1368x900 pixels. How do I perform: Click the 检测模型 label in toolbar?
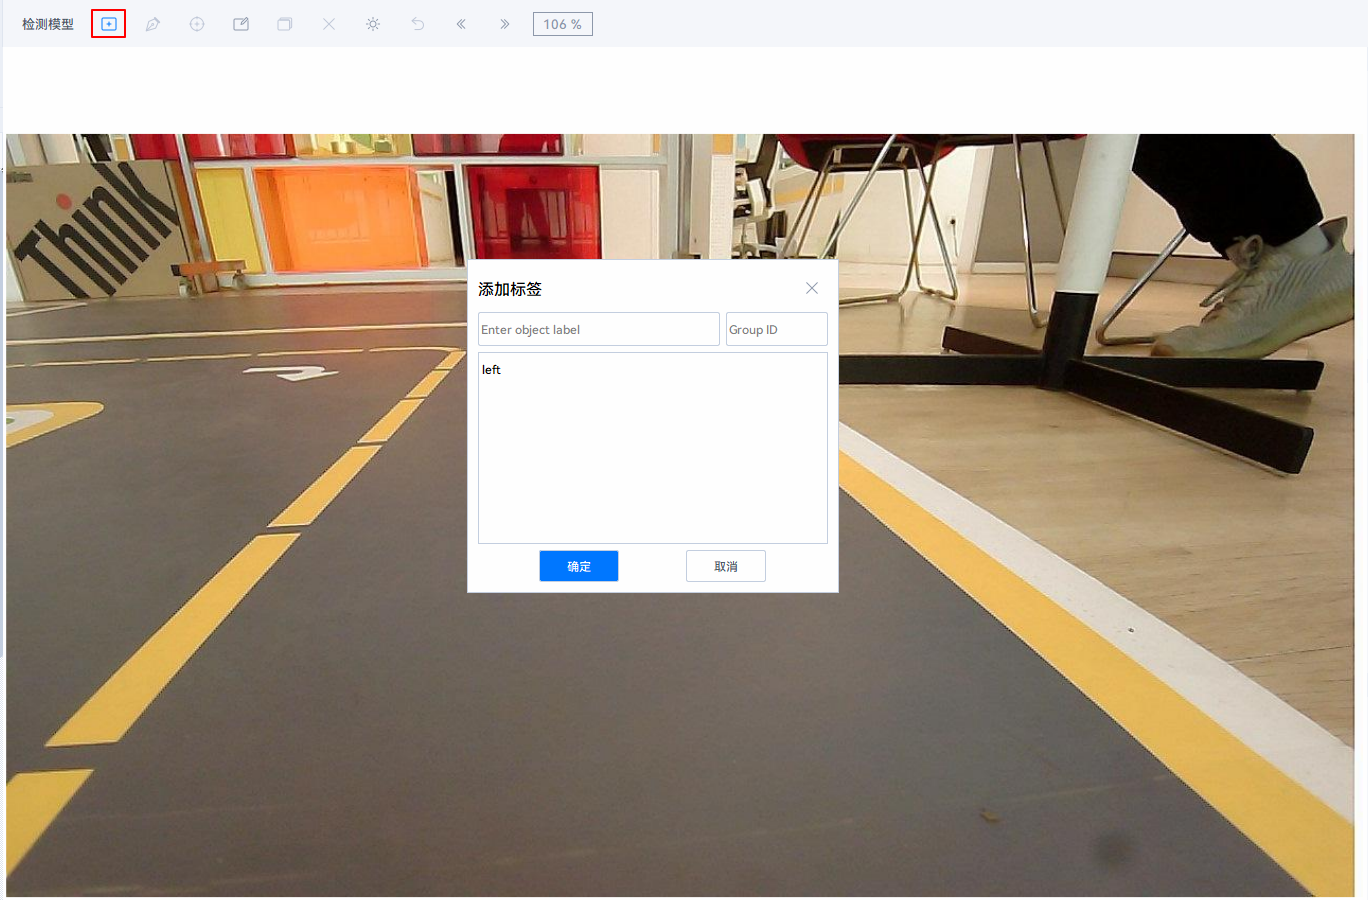pyautogui.click(x=48, y=24)
